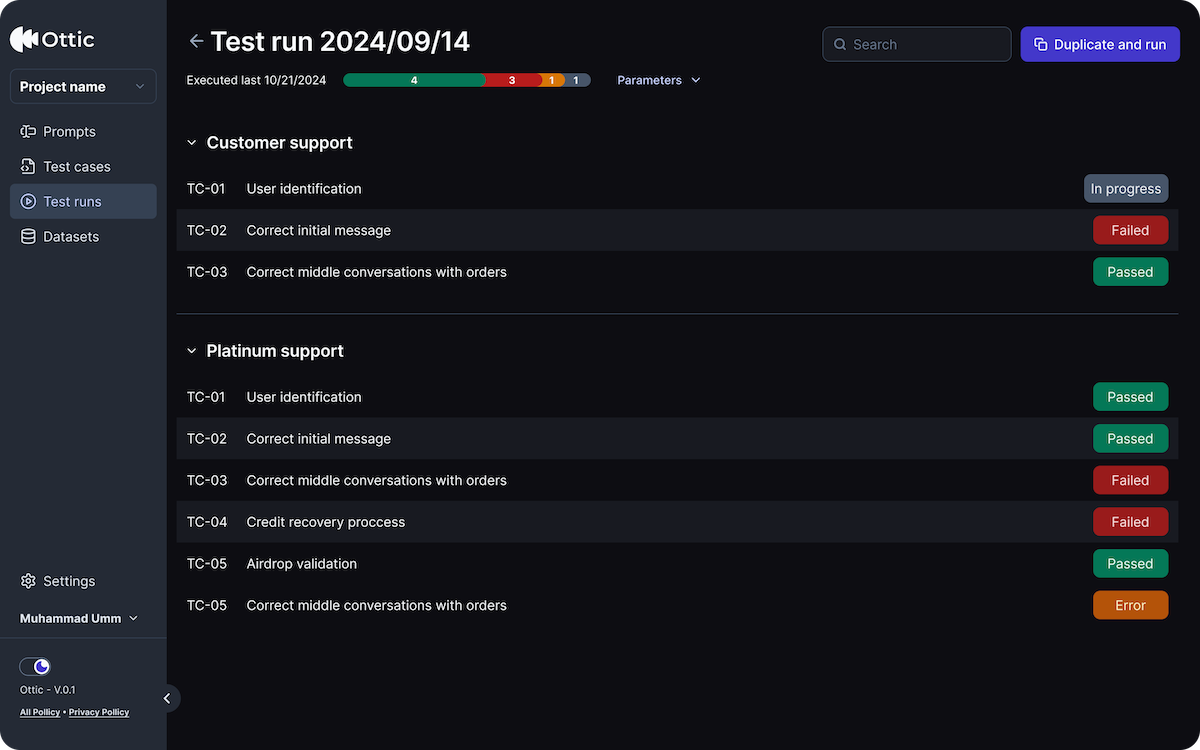Click the Datasets database icon
Image resolution: width=1200 pixels, height=750 pixels.
point(28,237)
